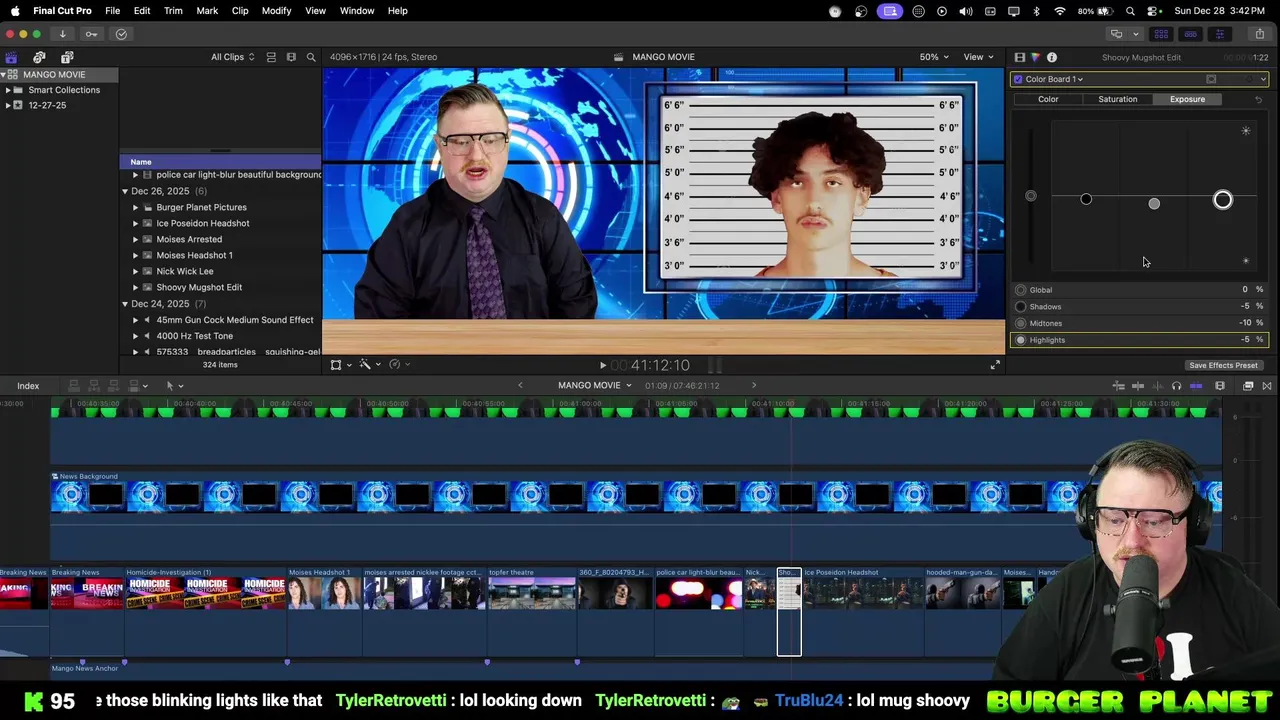
Task: Open the viewer 50% zoom dropdown
Action: 934,57
